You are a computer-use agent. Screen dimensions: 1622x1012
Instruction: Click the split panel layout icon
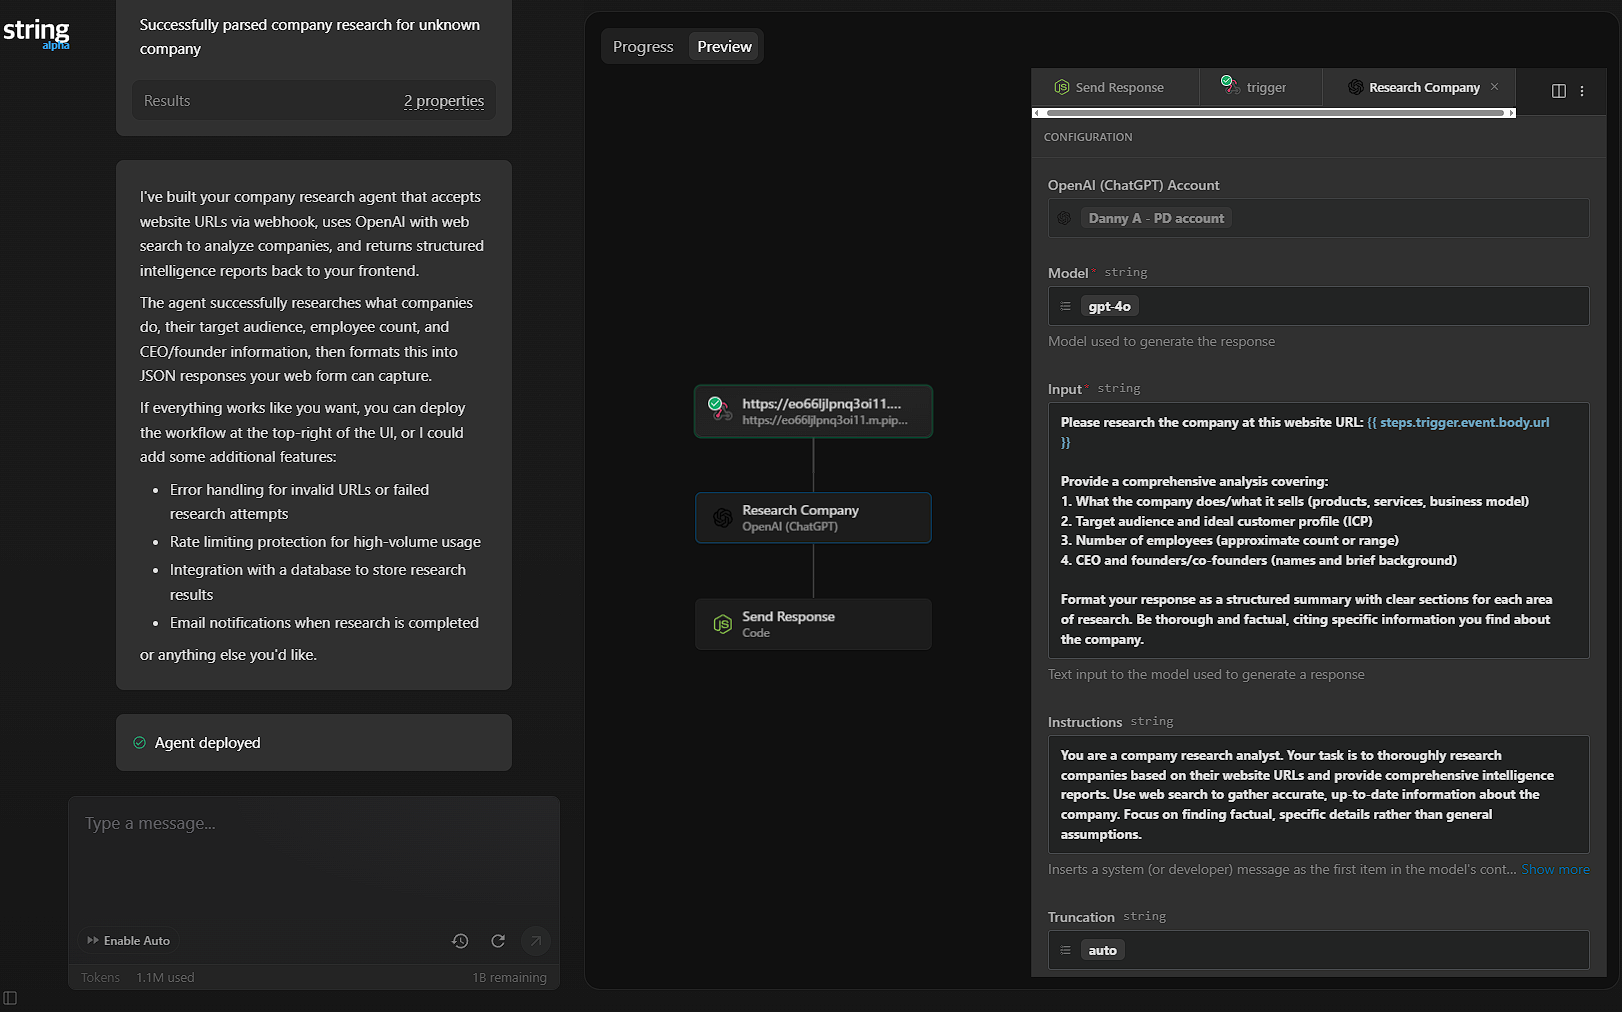tap(1558, 91)
